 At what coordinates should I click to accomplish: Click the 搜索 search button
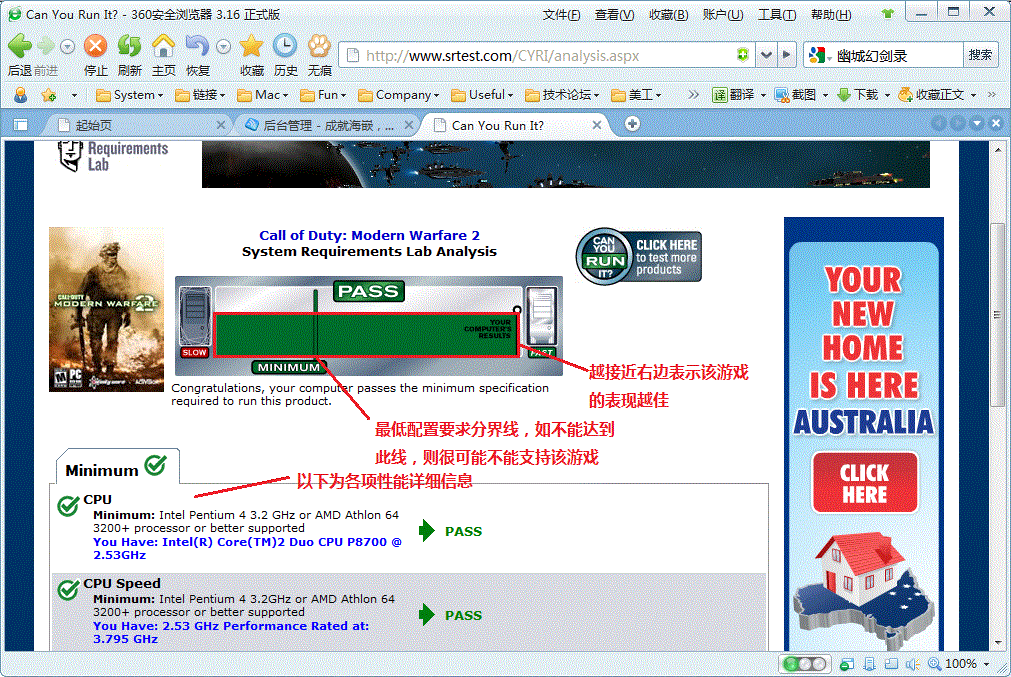coord(980,55)
